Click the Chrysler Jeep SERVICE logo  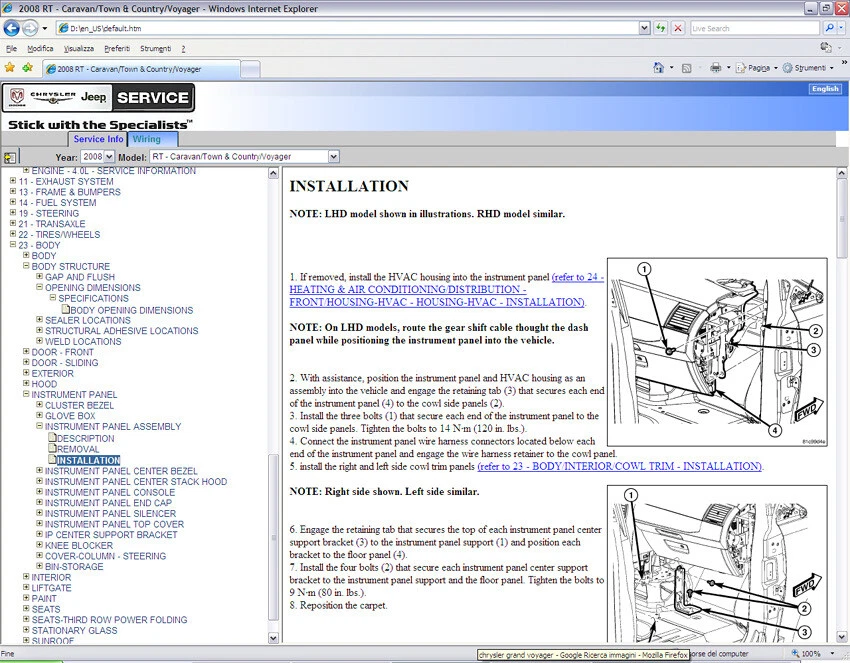click(x=100, y=99)
